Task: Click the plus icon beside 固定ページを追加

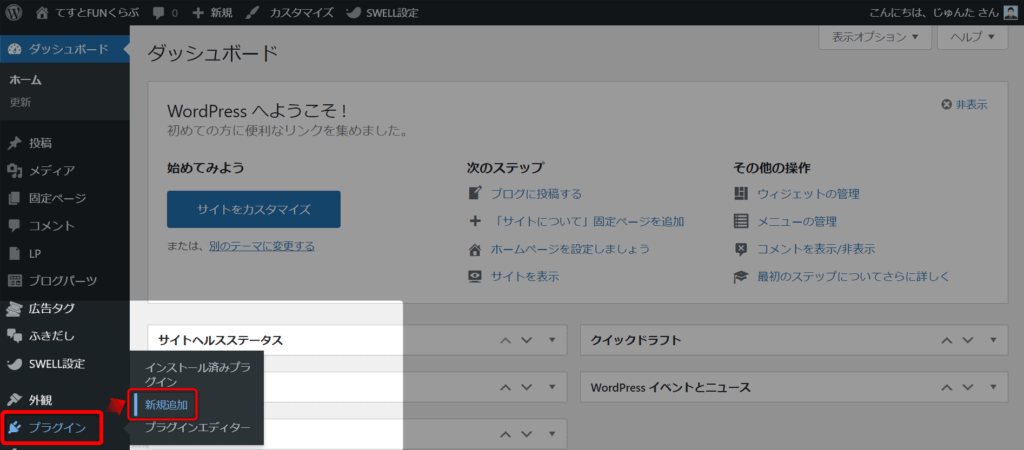Action: tap(475, 221)
